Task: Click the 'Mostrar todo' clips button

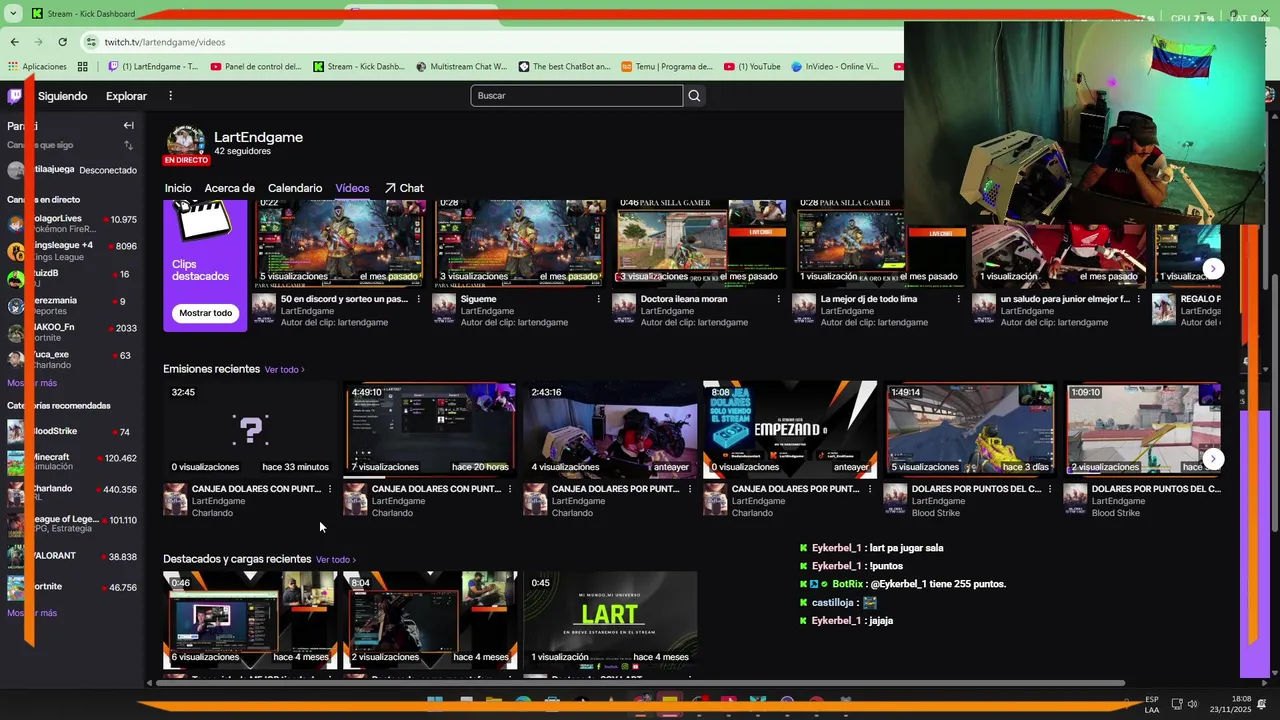Action: pyautogui.click(x=206, y=313)
